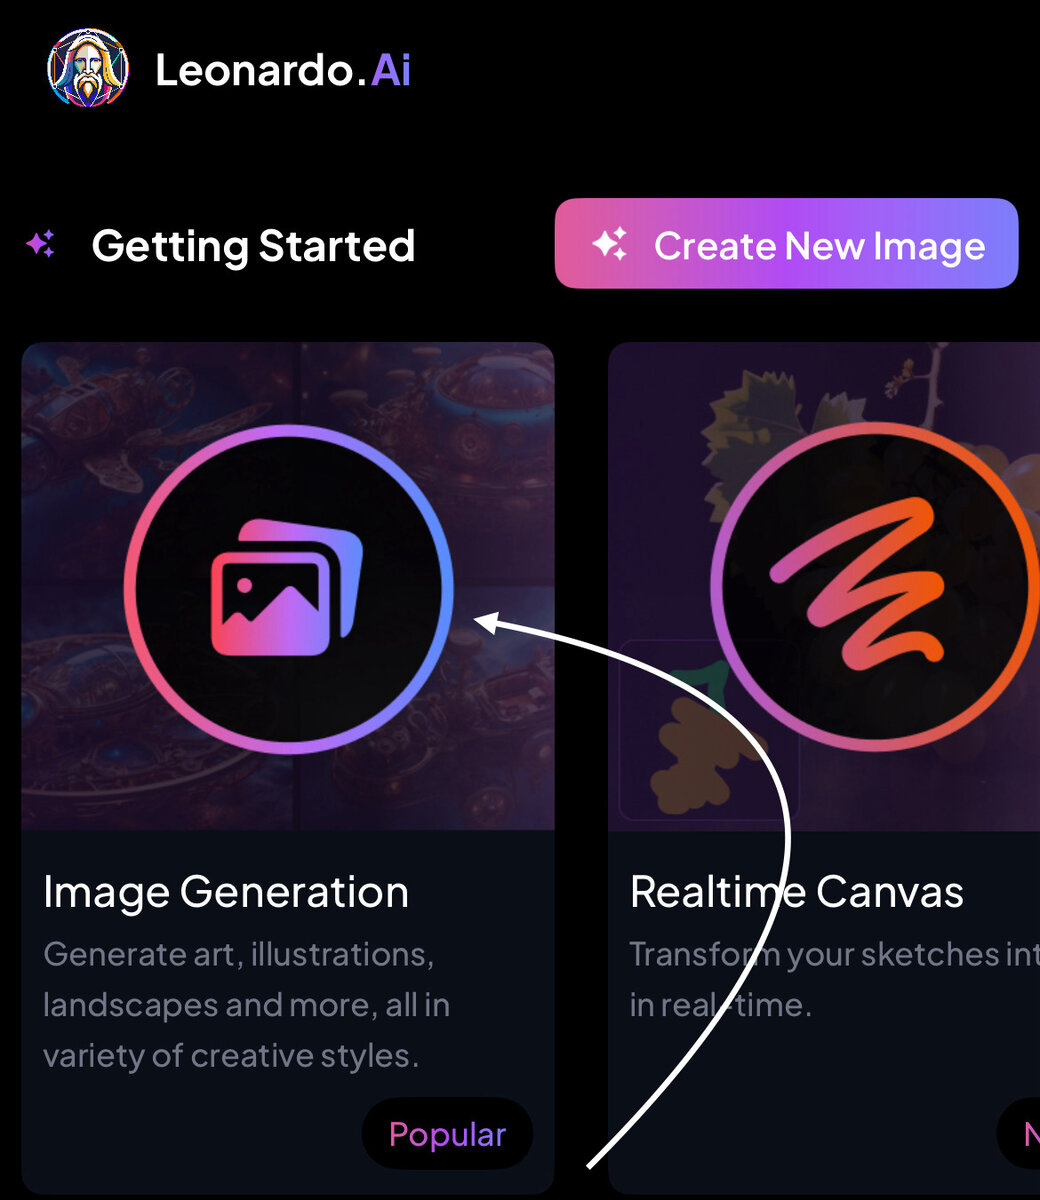Click the Popular badge on Image Generation
Viewport: 1040px width, 1200px height.
click(x=447, y=1134)
